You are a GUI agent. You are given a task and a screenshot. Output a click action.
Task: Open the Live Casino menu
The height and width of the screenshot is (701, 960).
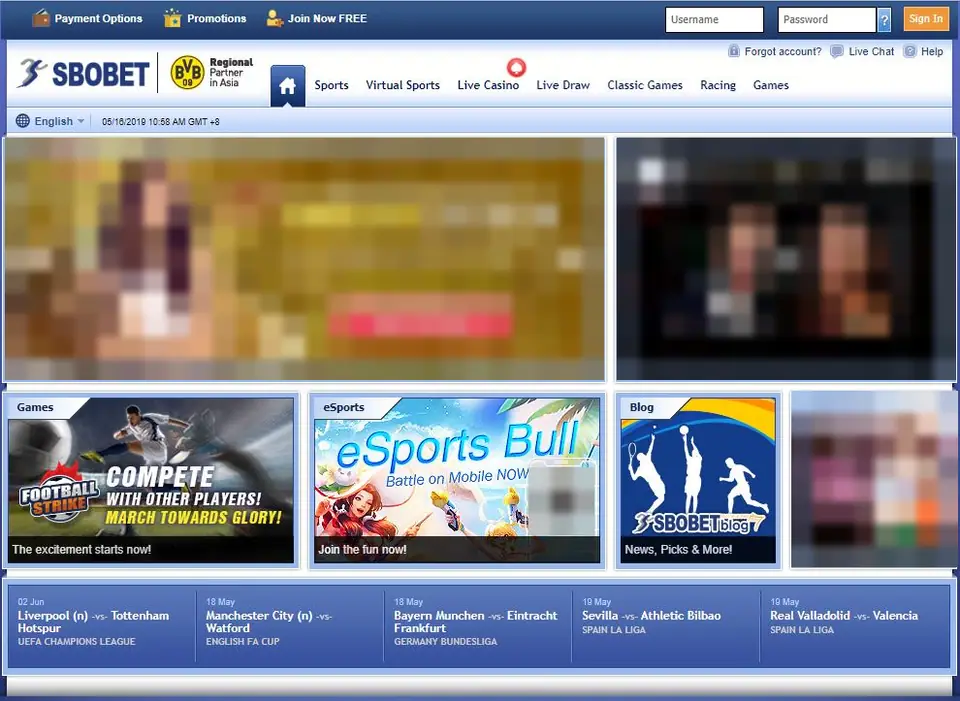coord(488,85)
